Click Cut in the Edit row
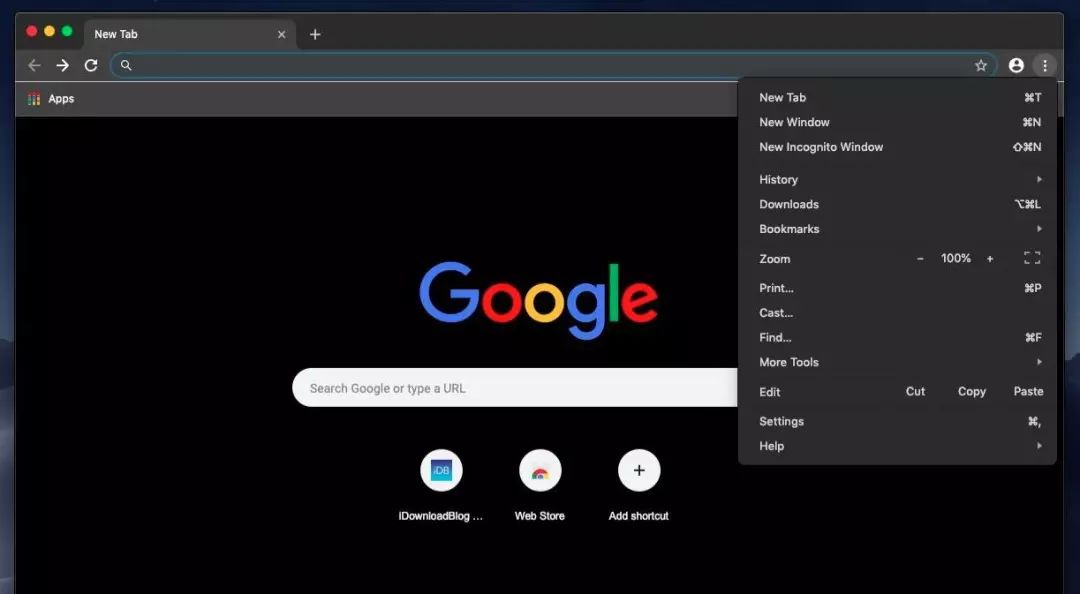Image resolution: width=1080 pixels, height=594 pixels. click(x=915, y=391)
